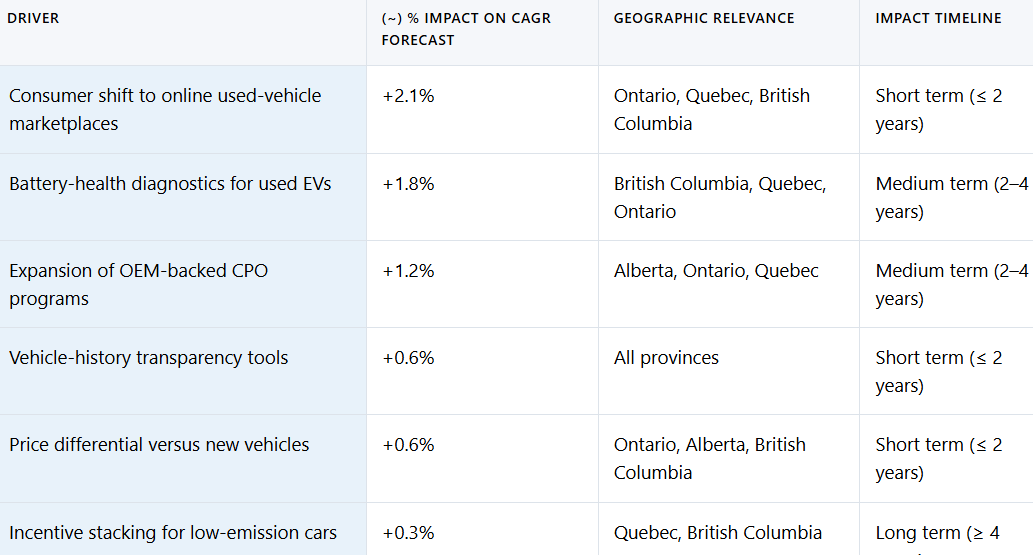Click the Quebec, British Columbia cell
This screenshot has width=1033, height=555.
(x=717, y=533)
